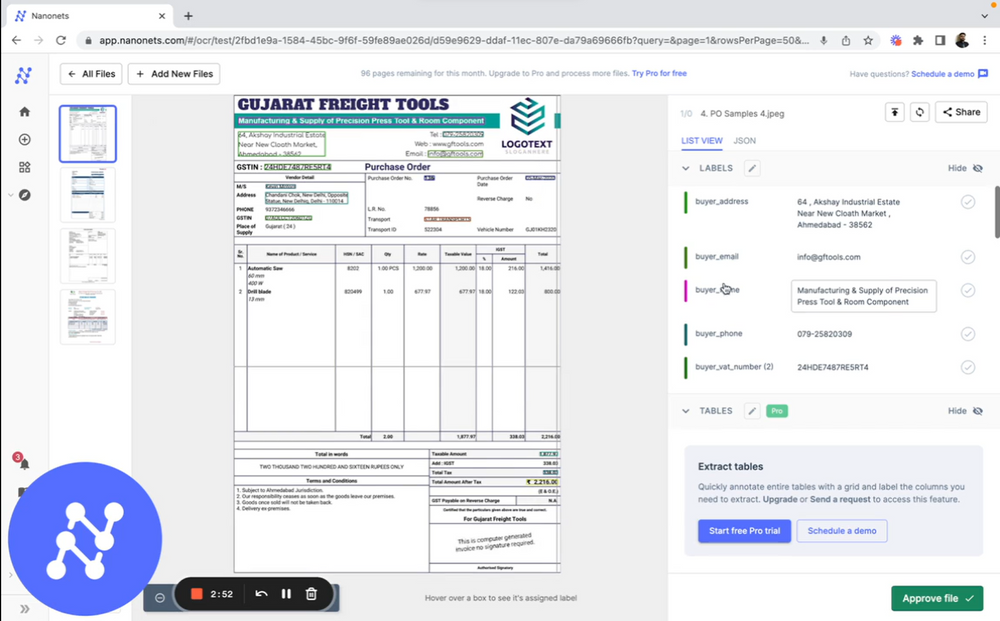Expand the TABLES section chevron
Viewport: 1000px width, 621px height.
[x=688, y=410]
